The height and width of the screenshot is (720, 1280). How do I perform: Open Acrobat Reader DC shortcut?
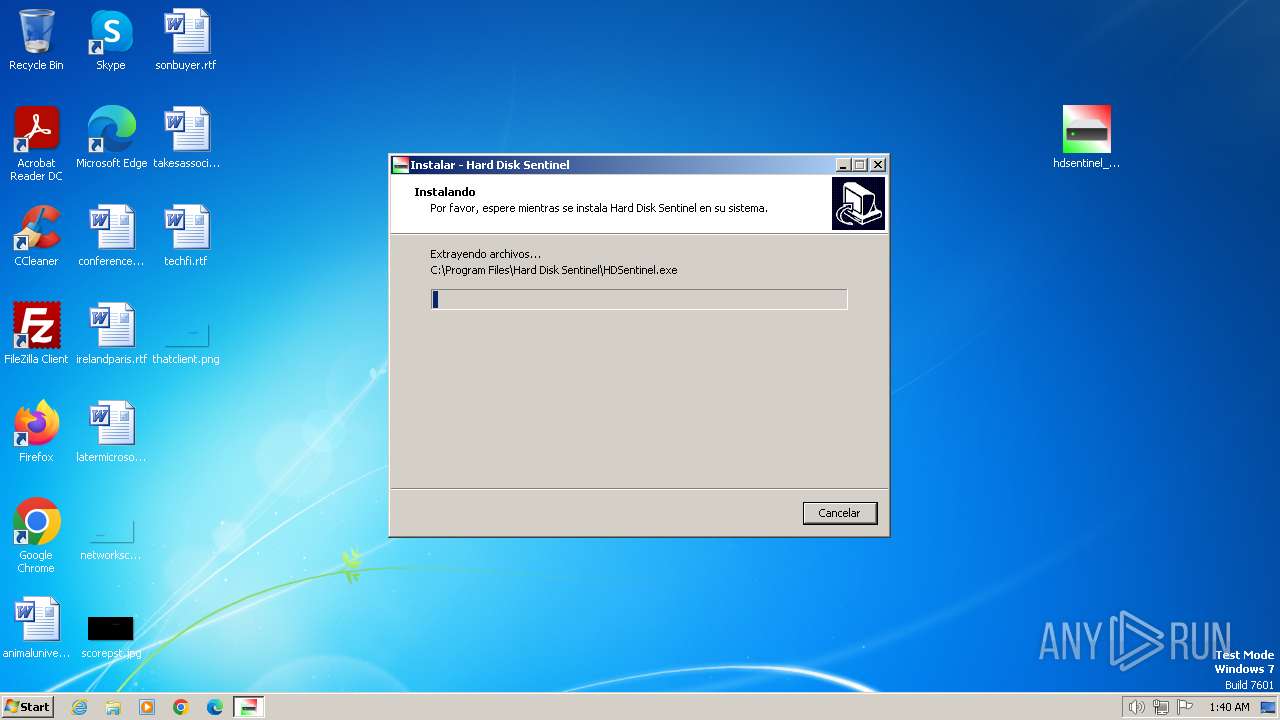(36, 144)
